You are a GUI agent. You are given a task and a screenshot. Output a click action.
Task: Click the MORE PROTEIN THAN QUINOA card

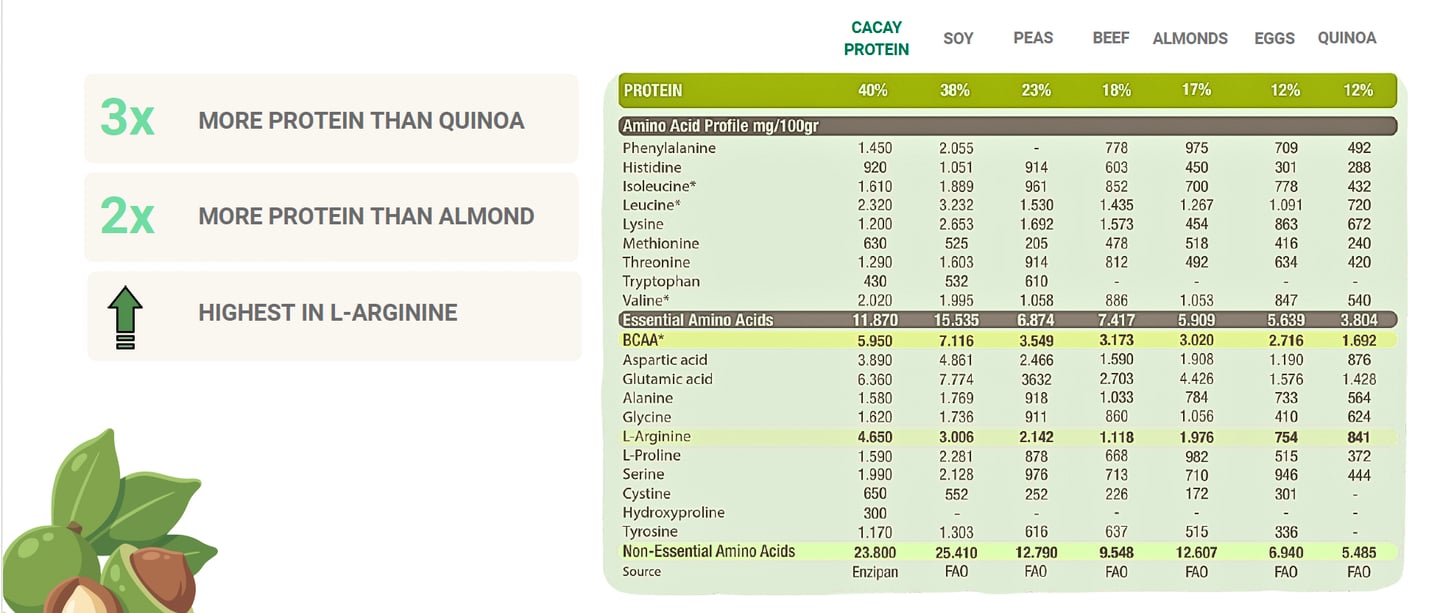pyautogui.click(x=331, y=118)
